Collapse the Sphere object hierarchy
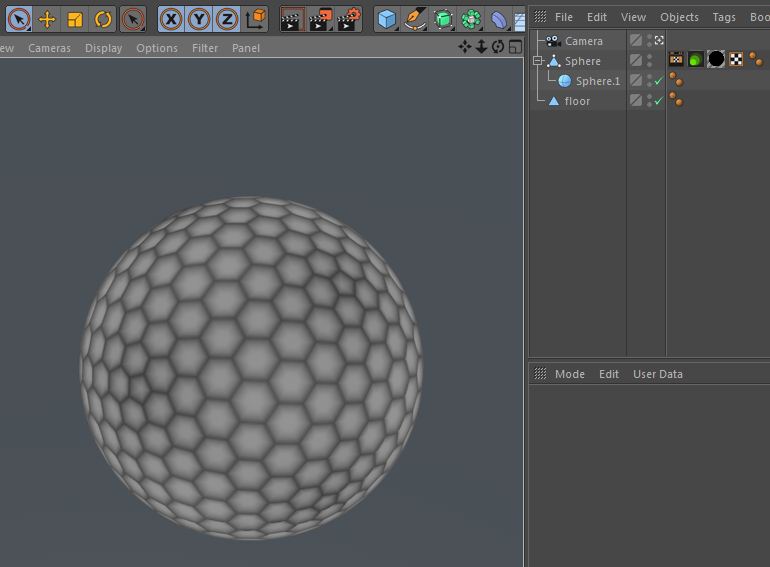Image resolution: width=770 pixels, height=567 pixels. (538, 61)
